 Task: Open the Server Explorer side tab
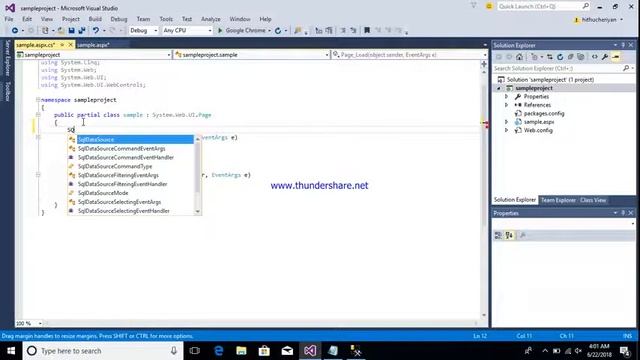click(7, 58)
